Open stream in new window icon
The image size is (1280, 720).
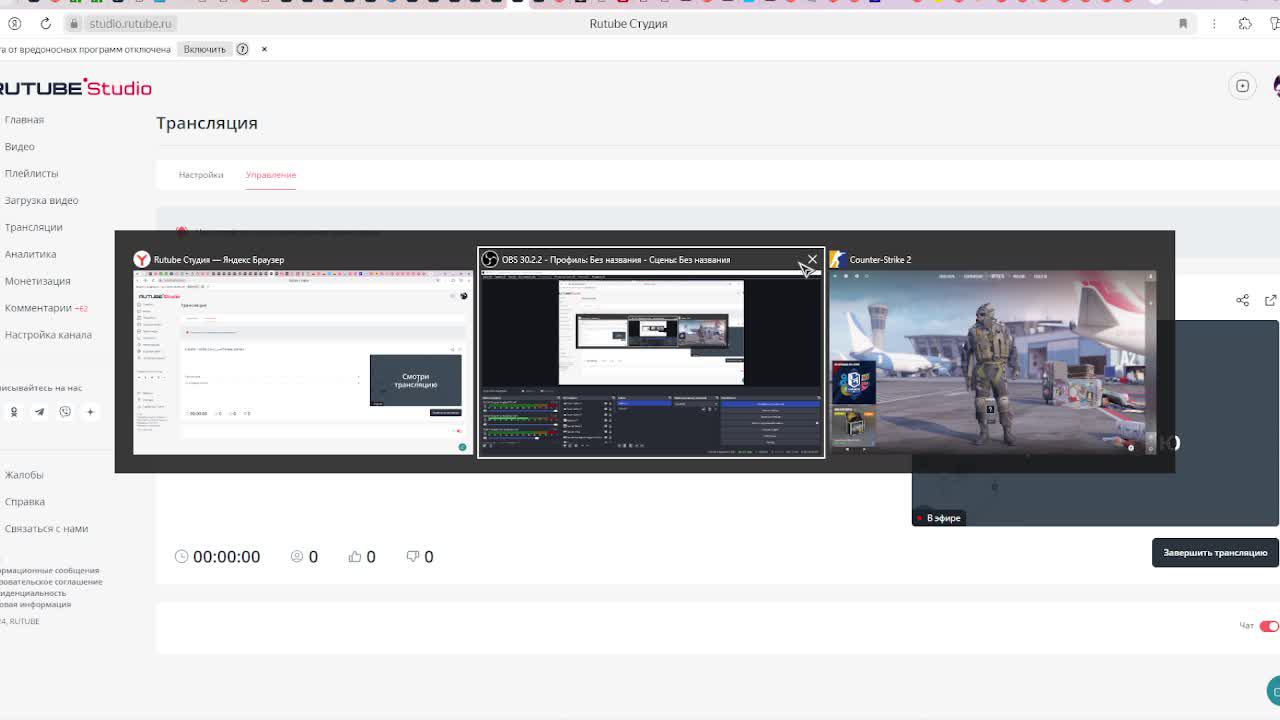(1271, 300)
